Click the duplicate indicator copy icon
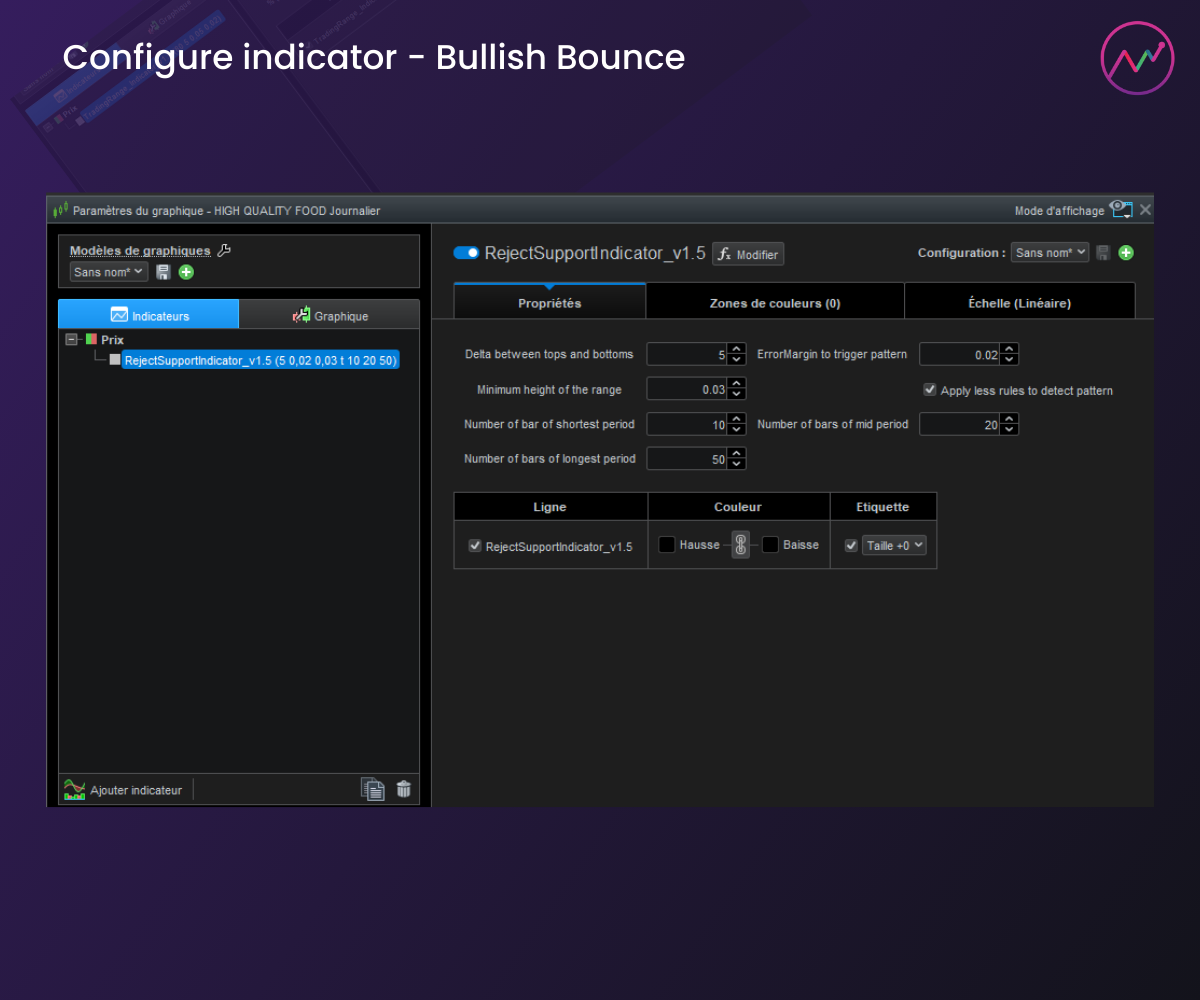 coord(372,789)
